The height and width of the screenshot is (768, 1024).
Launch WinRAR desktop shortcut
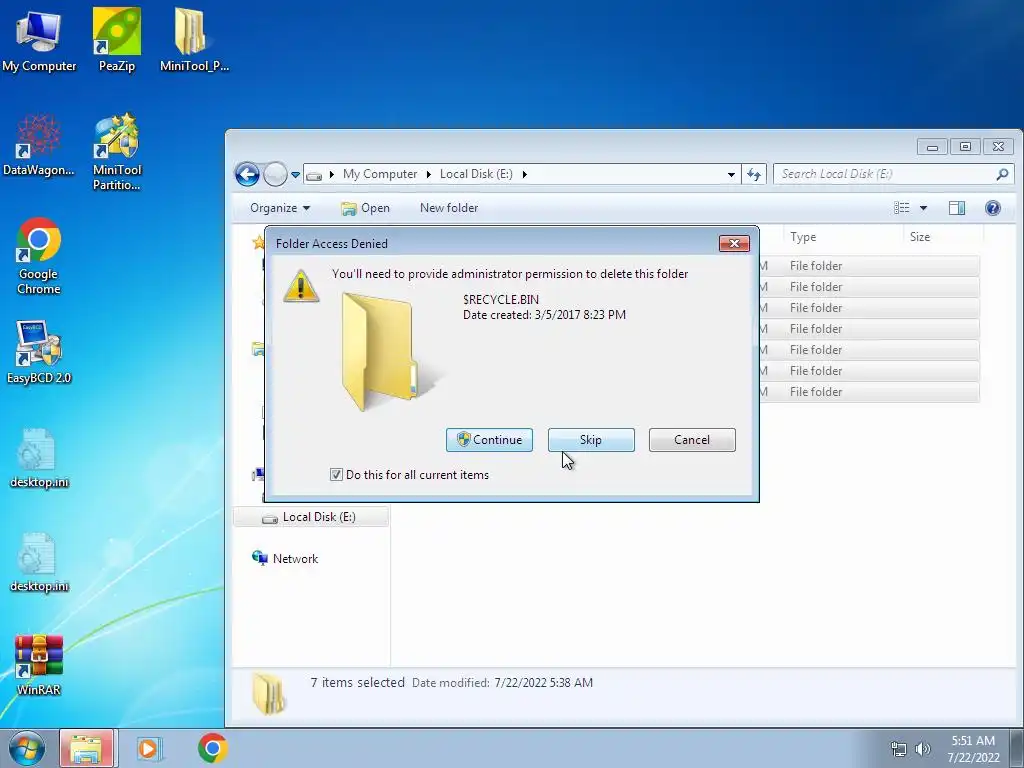(39, 665)
